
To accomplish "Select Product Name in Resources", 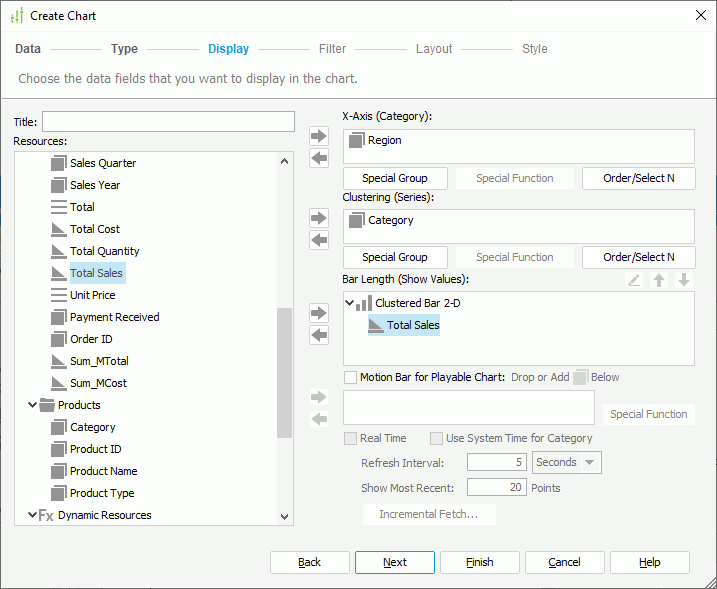I will (x=103, y=471).
